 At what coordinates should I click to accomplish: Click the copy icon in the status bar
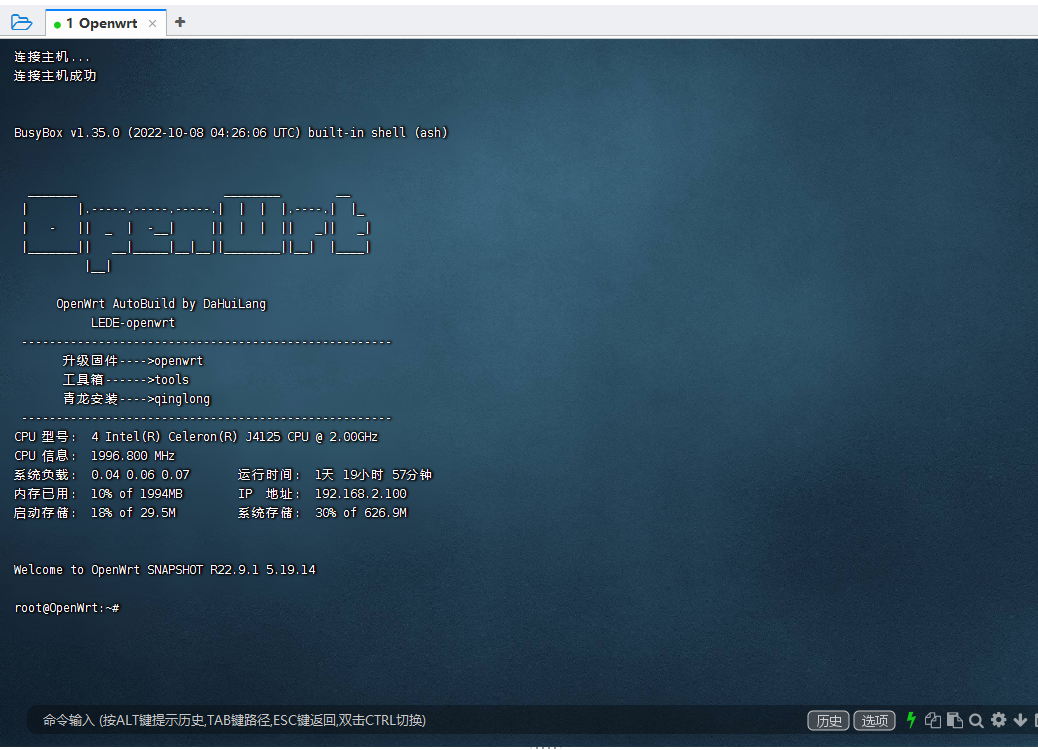[932, 720]
